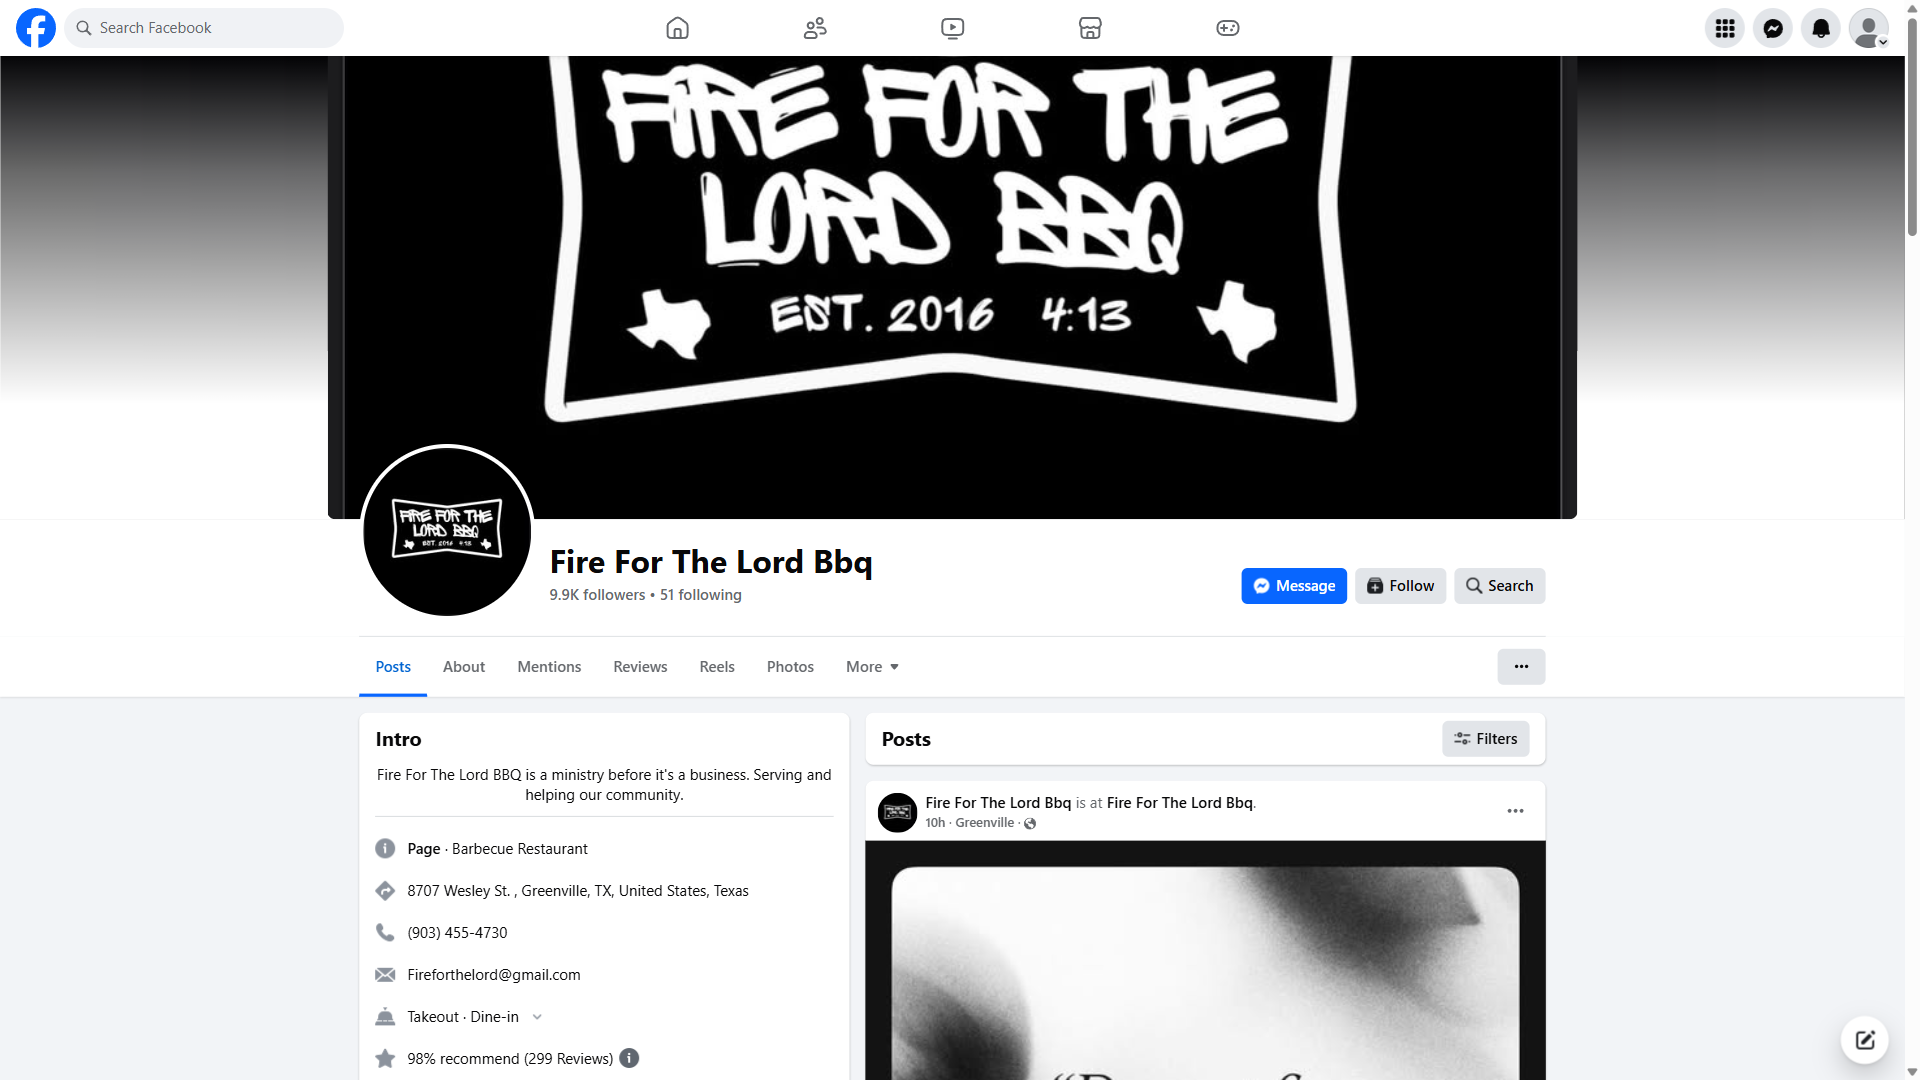Open the Facebook home icon
The height and width of the screenshot is (1080, 1920).
677,28
